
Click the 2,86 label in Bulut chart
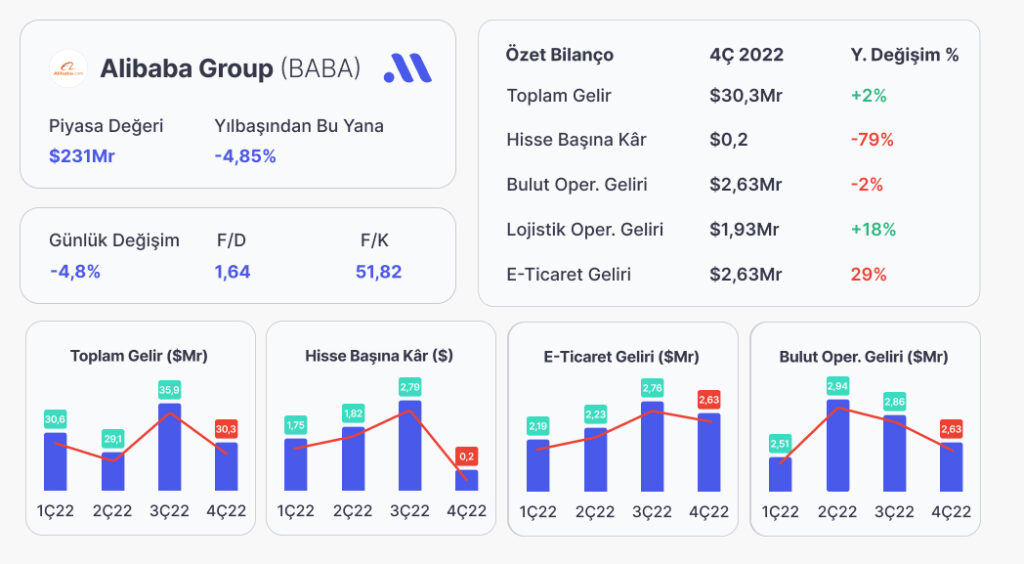tap(894, 401)
